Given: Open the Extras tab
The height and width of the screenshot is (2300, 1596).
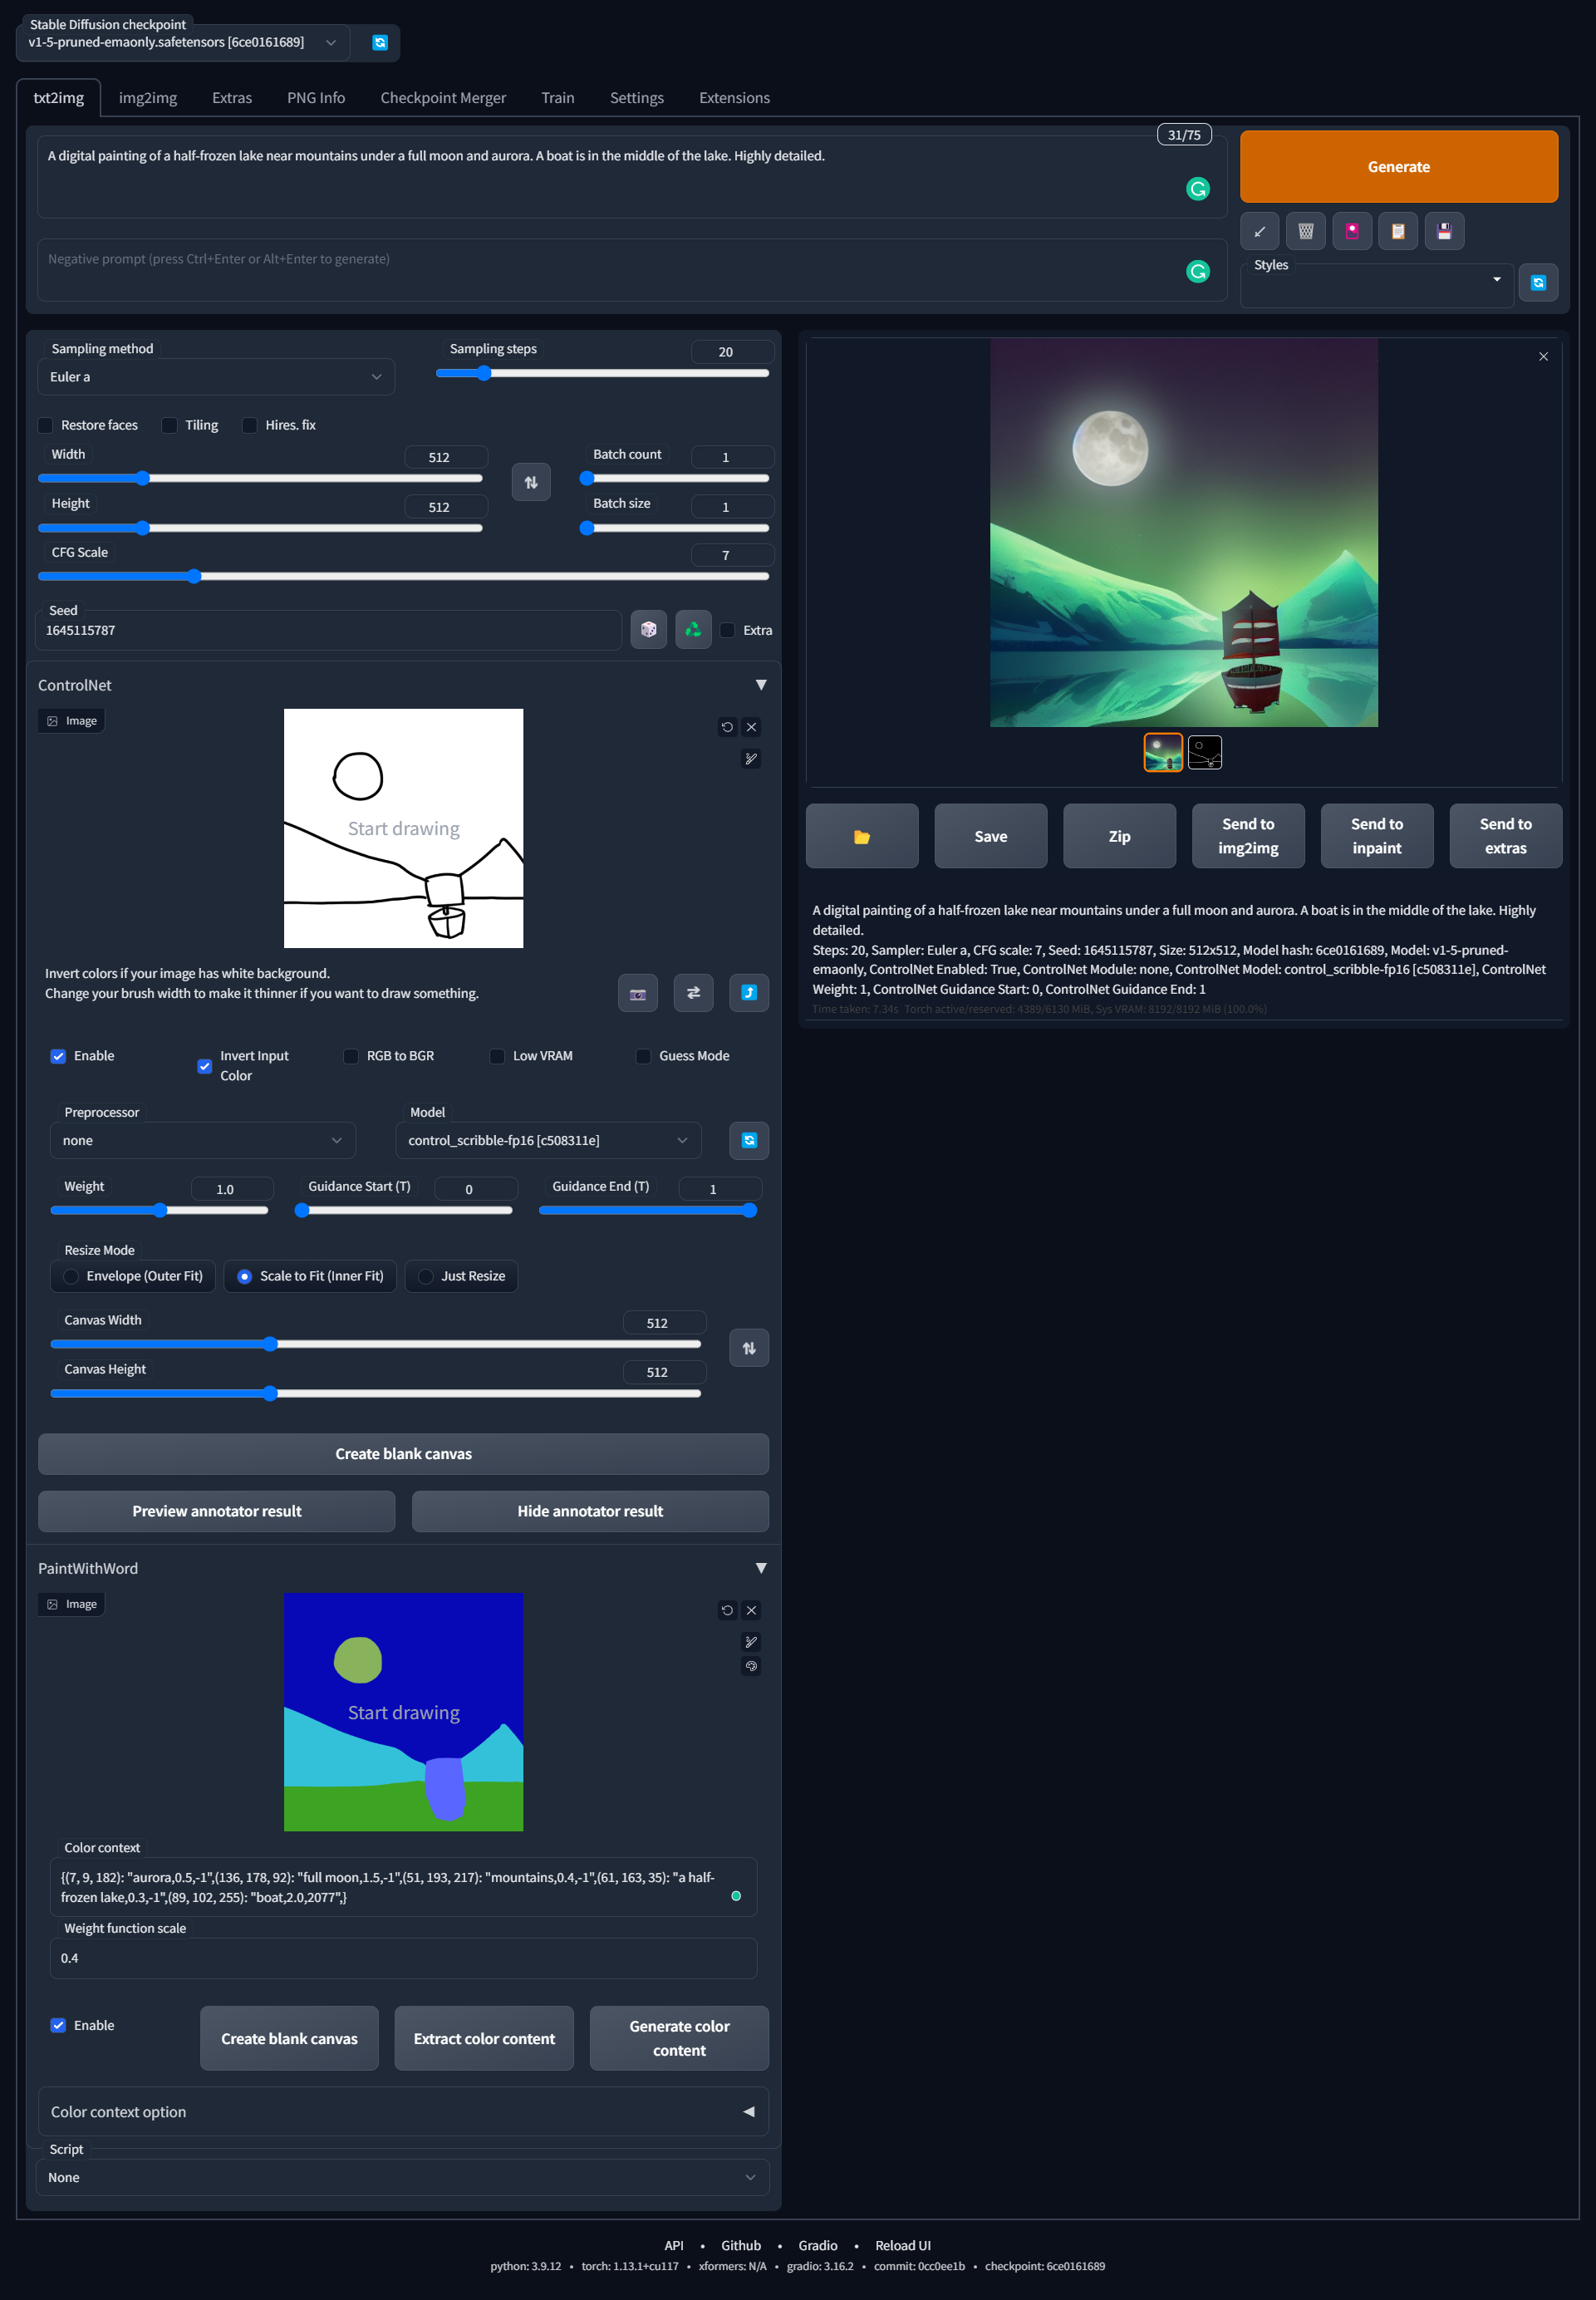Looking at the screenshot, I should pos(232,98).
